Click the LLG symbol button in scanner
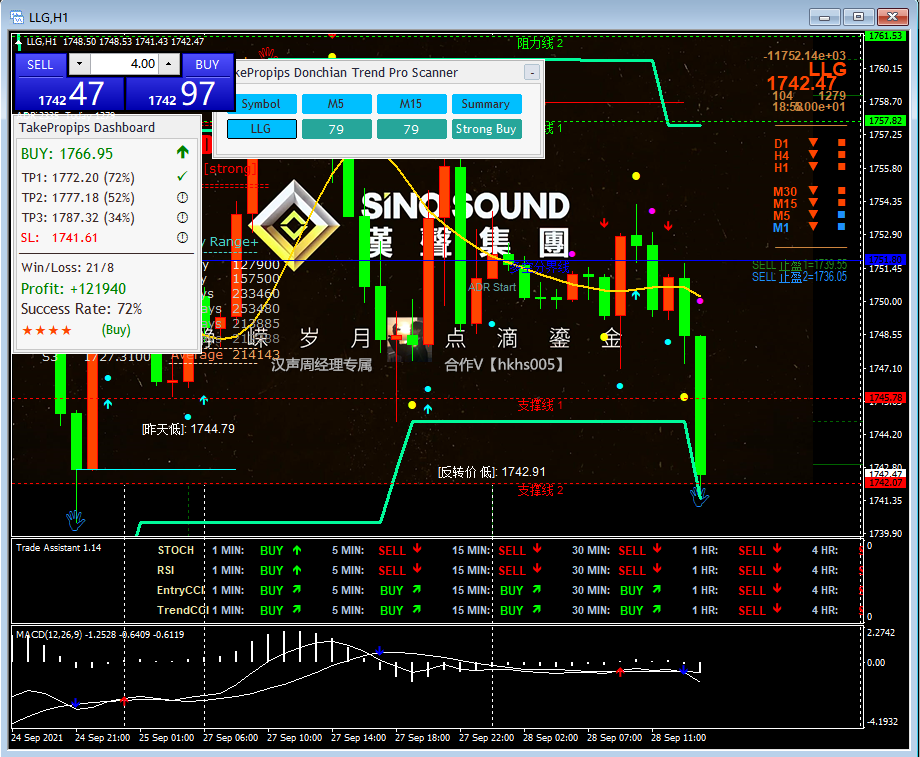 click(261, 129)
